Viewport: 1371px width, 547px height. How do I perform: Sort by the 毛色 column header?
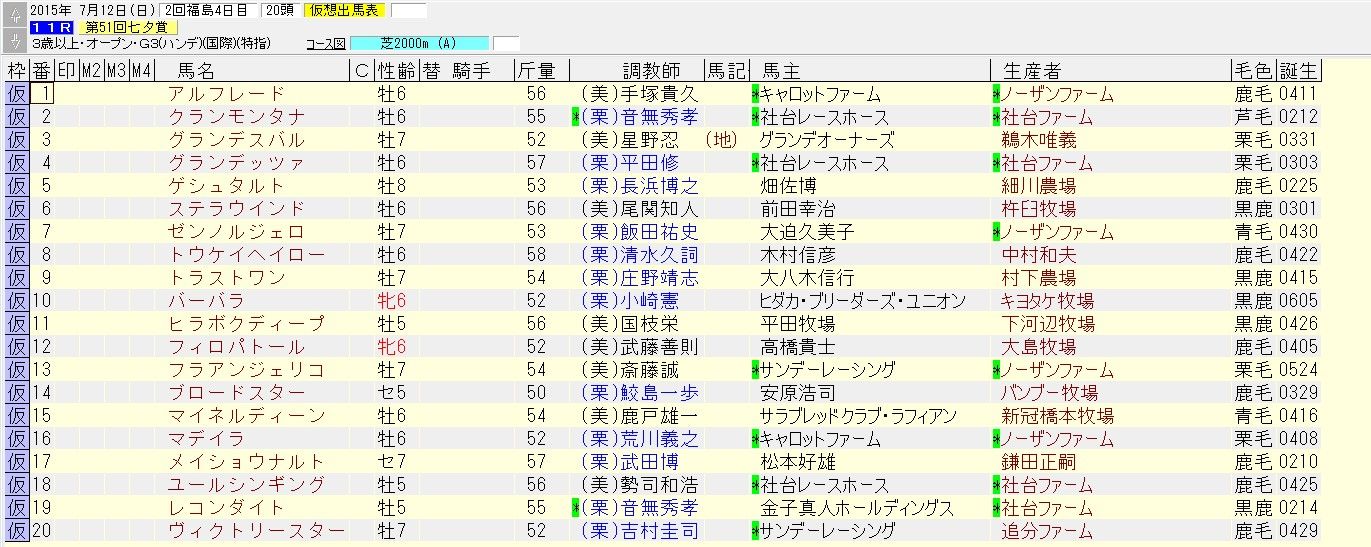(1254, 71)
